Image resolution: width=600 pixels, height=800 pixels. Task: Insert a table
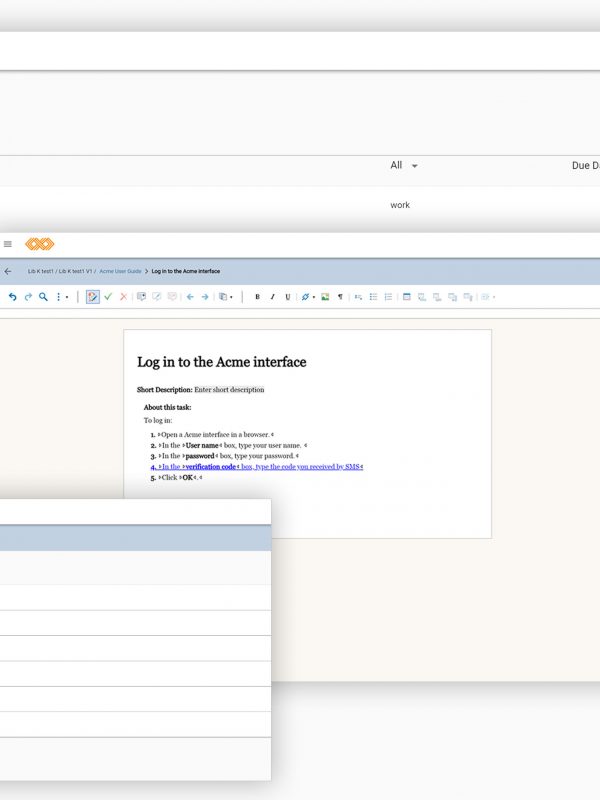tap(407, 296)
